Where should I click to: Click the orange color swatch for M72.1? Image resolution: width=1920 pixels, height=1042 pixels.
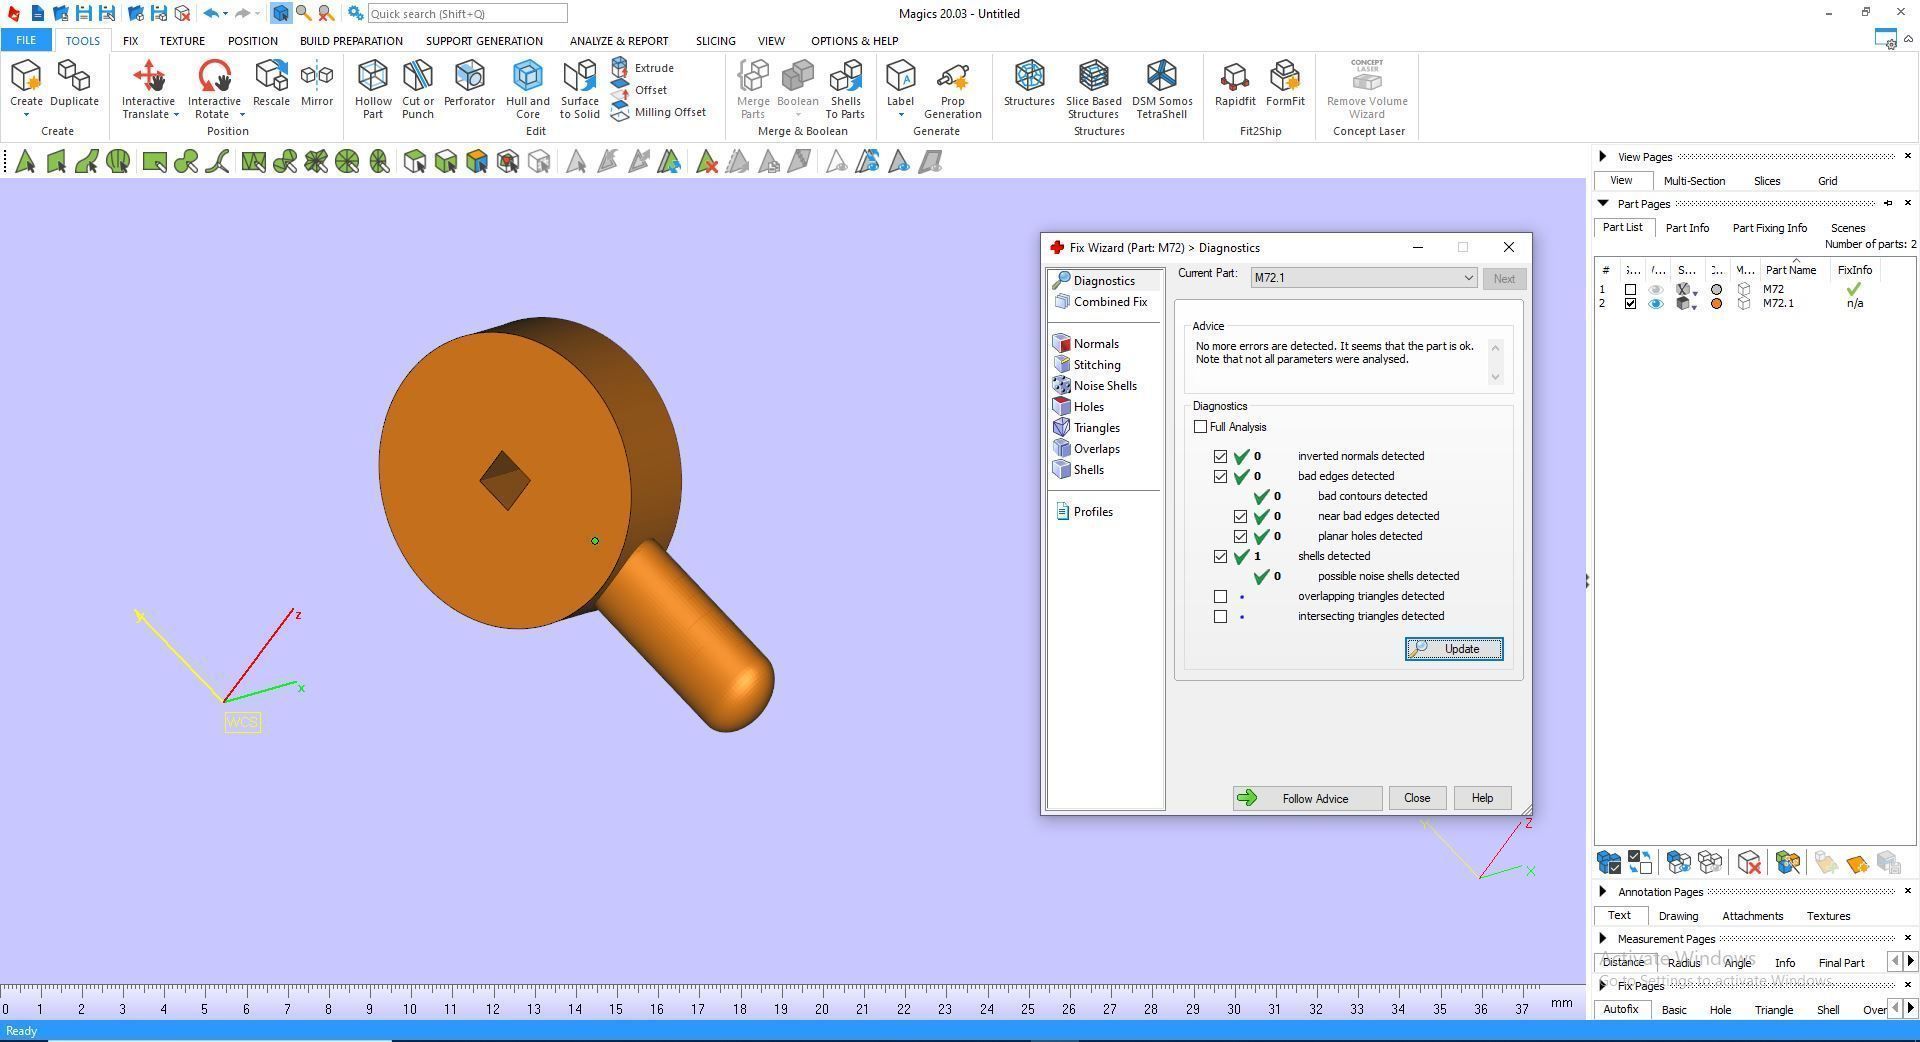click(x=1717, y=304)
